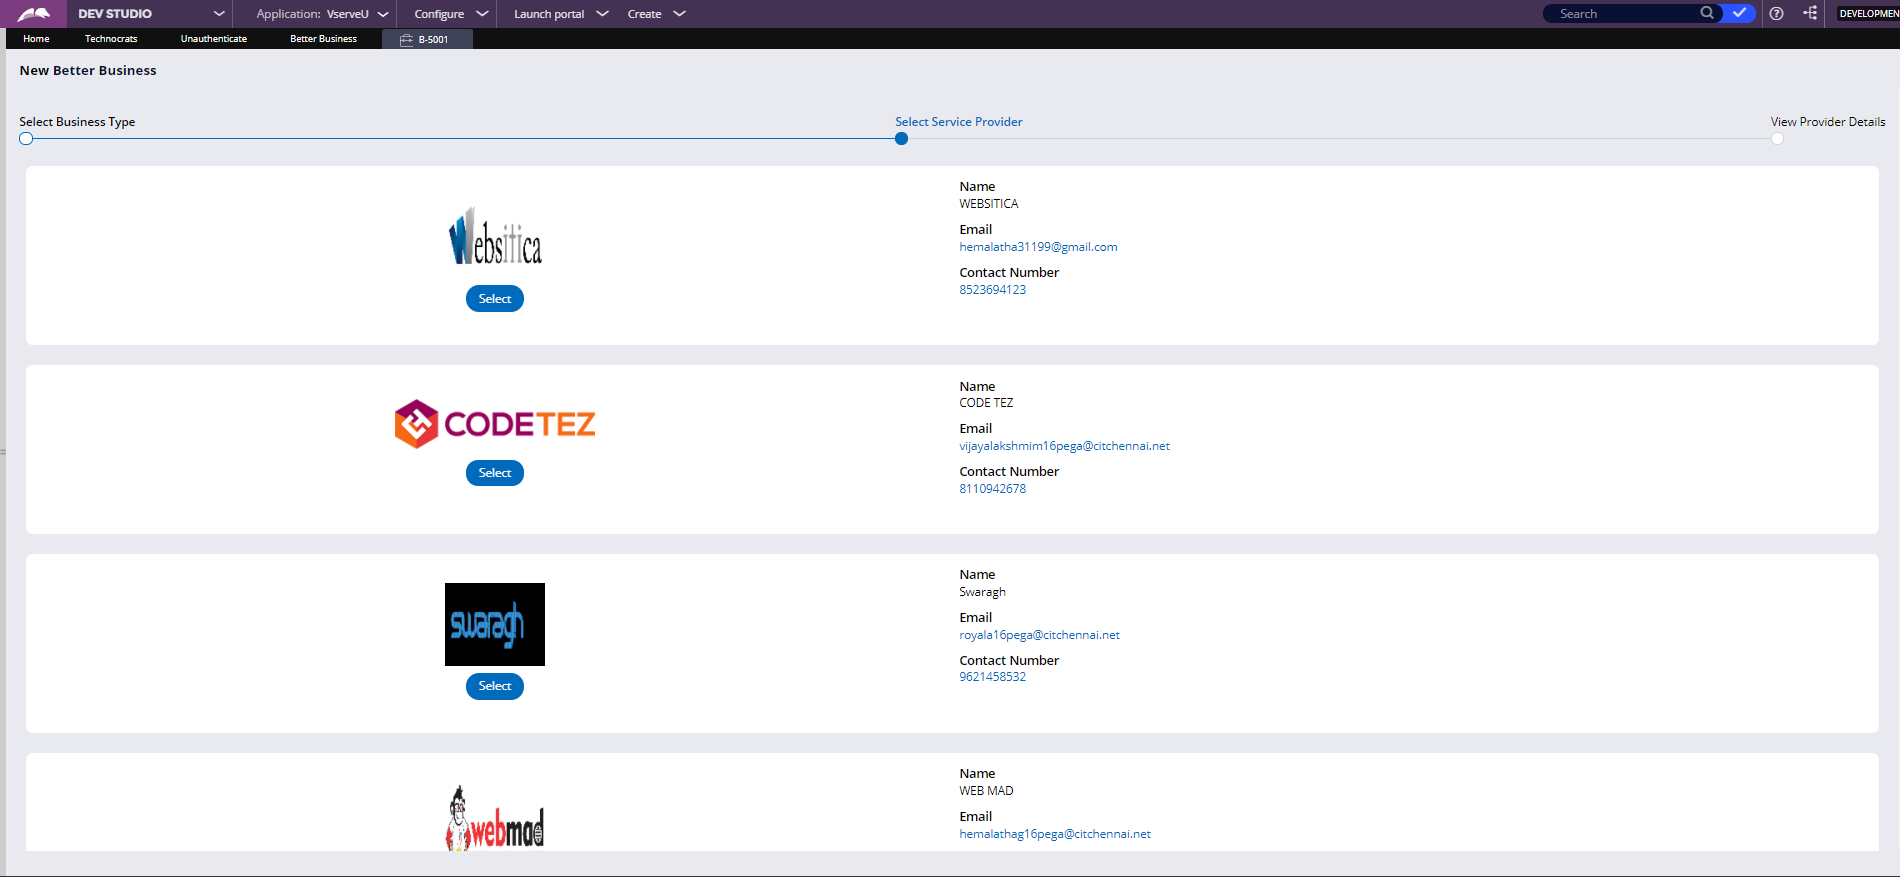Click the Select Business Type progress step marker
Image resolution: width=1900 pixels, height=877 pixels.
[x=26, y=139]
